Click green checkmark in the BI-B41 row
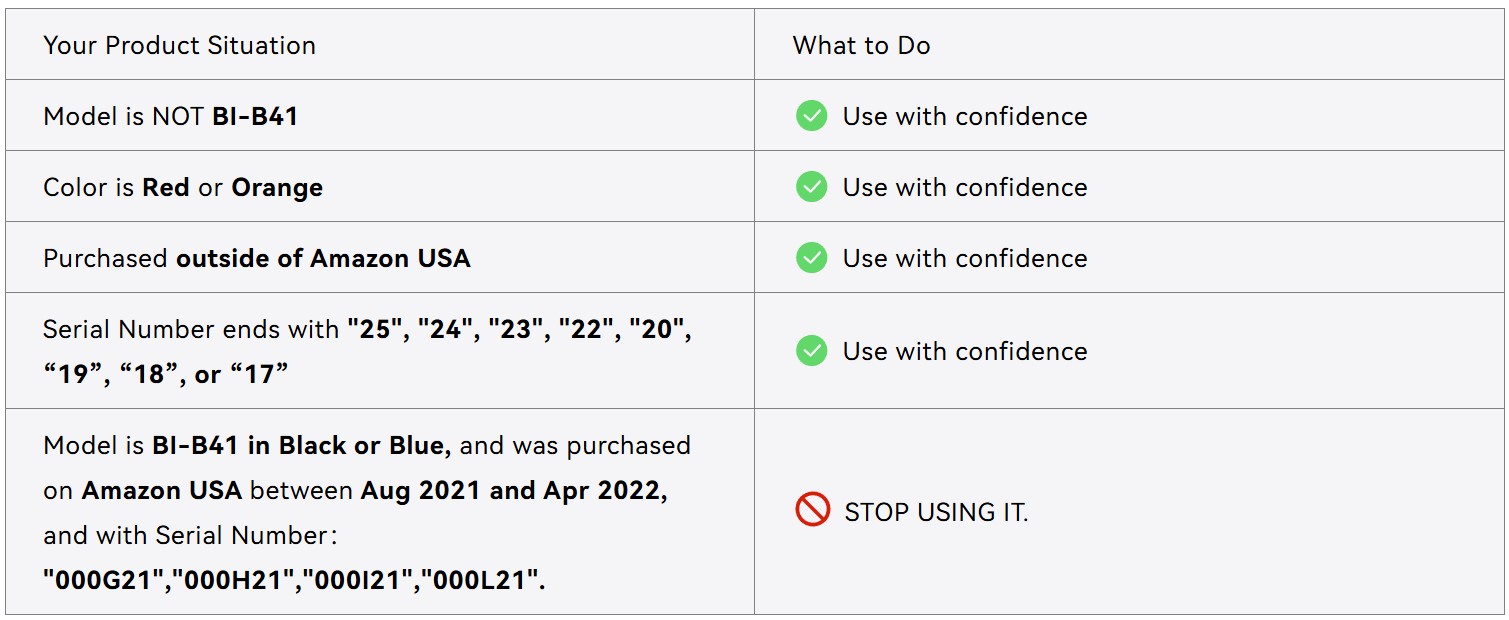The image size is (1509, 620). pyautogui.click(x=811, y=116)
